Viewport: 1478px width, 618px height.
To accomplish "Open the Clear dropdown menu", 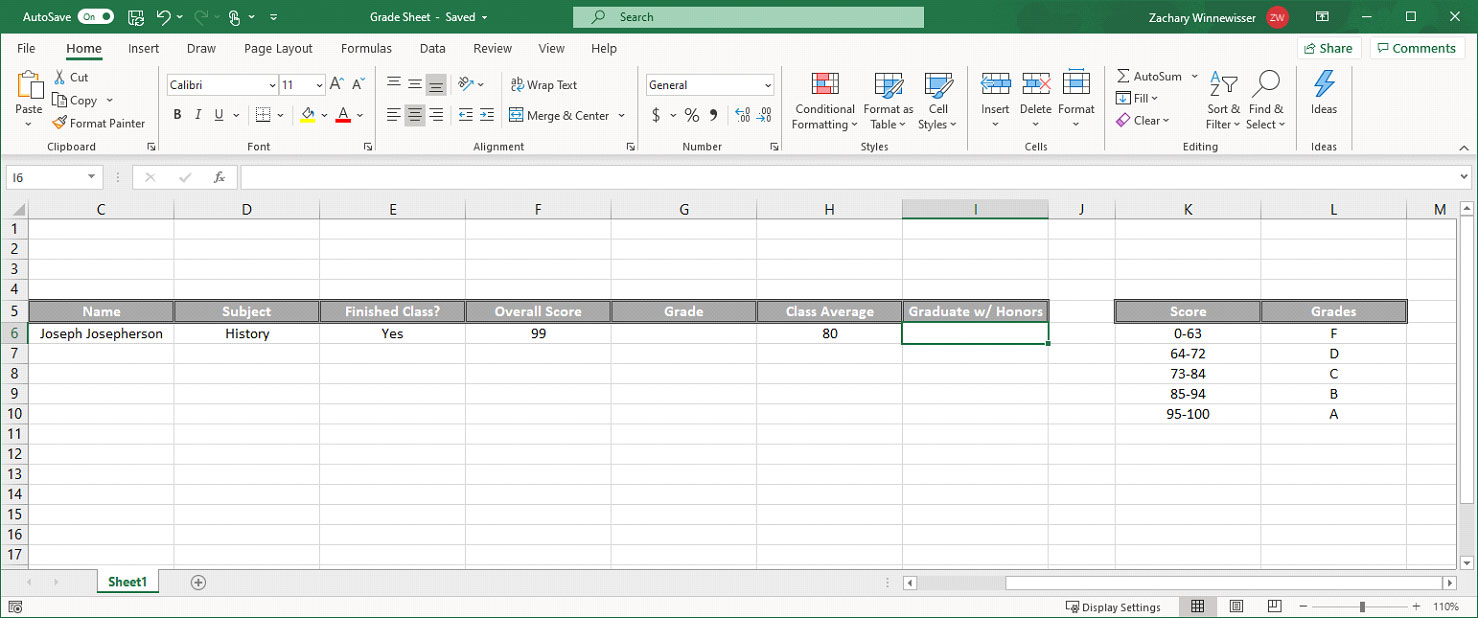I will (x=1143, y=120).
